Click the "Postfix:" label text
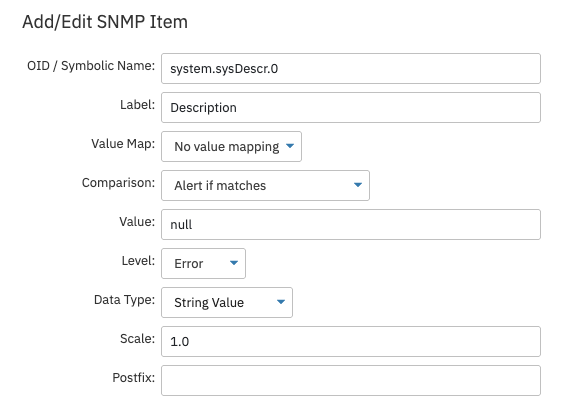The image size is (572, 410). pos(134,378)
